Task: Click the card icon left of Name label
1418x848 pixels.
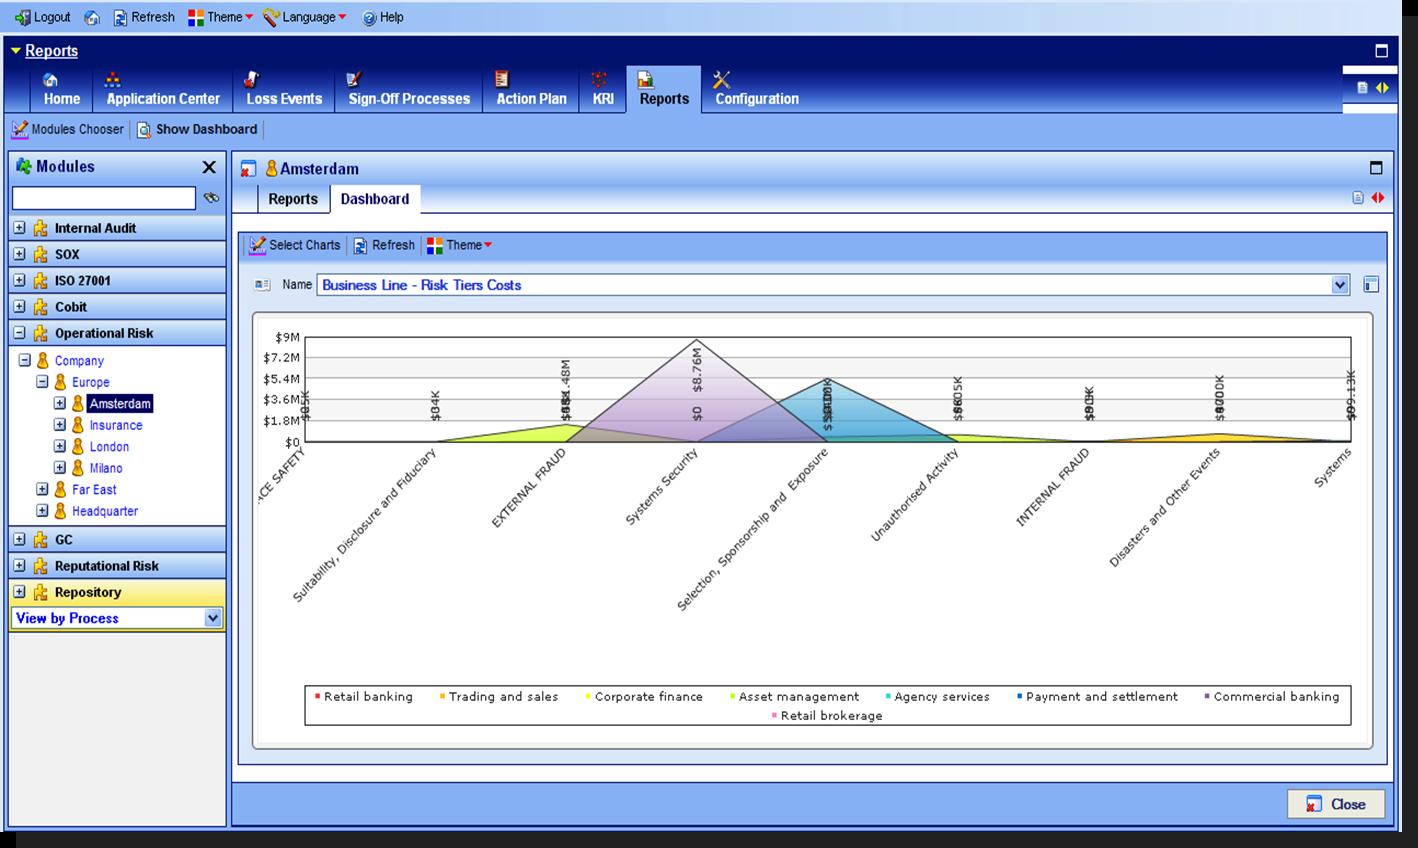Action: coord(262,285)
